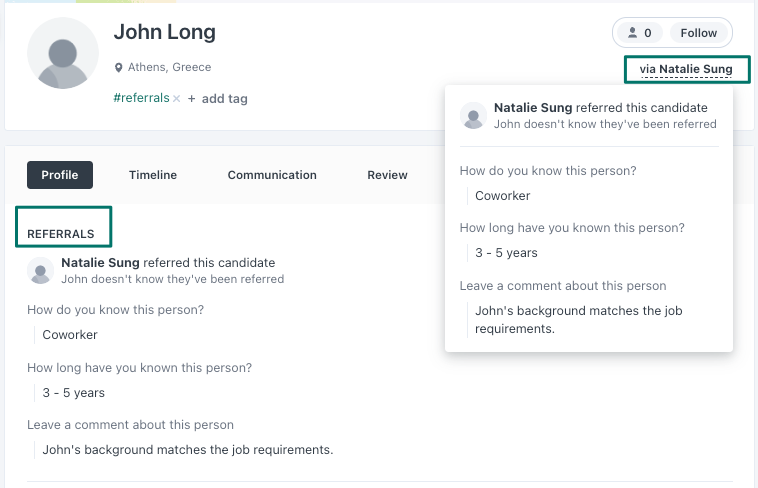Screen dimensions: 758x488
Task: Click the Coworker answer in the popup
Action: pyautogui.click(x=503, y=196)
